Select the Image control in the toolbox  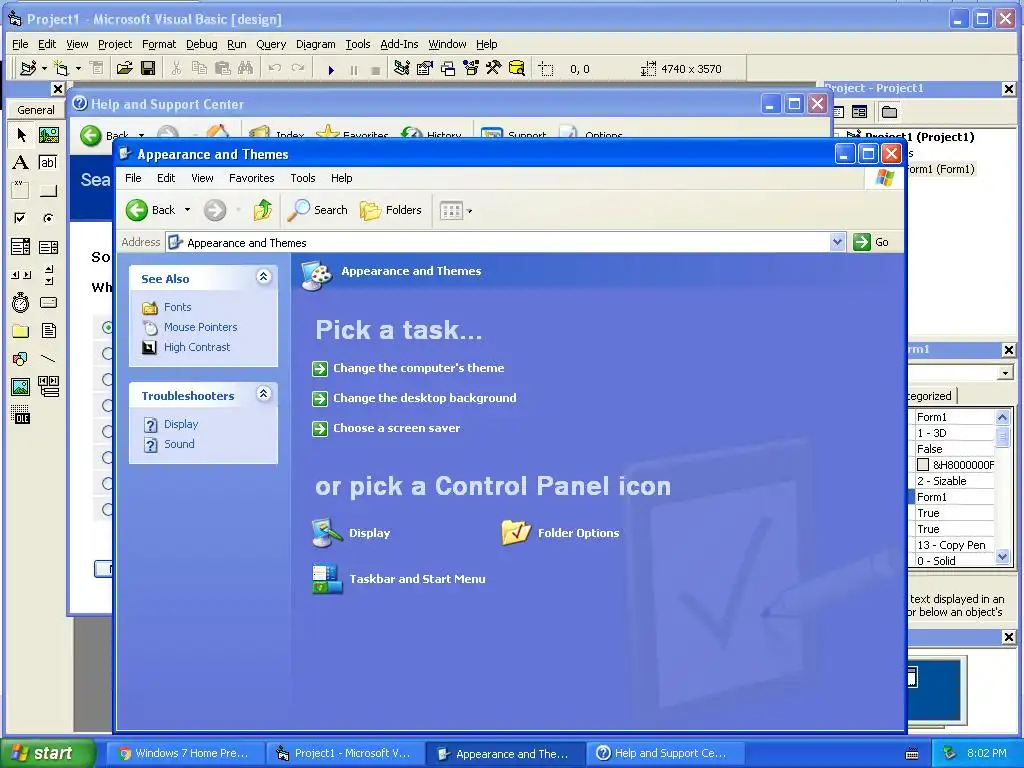point(21,387)
